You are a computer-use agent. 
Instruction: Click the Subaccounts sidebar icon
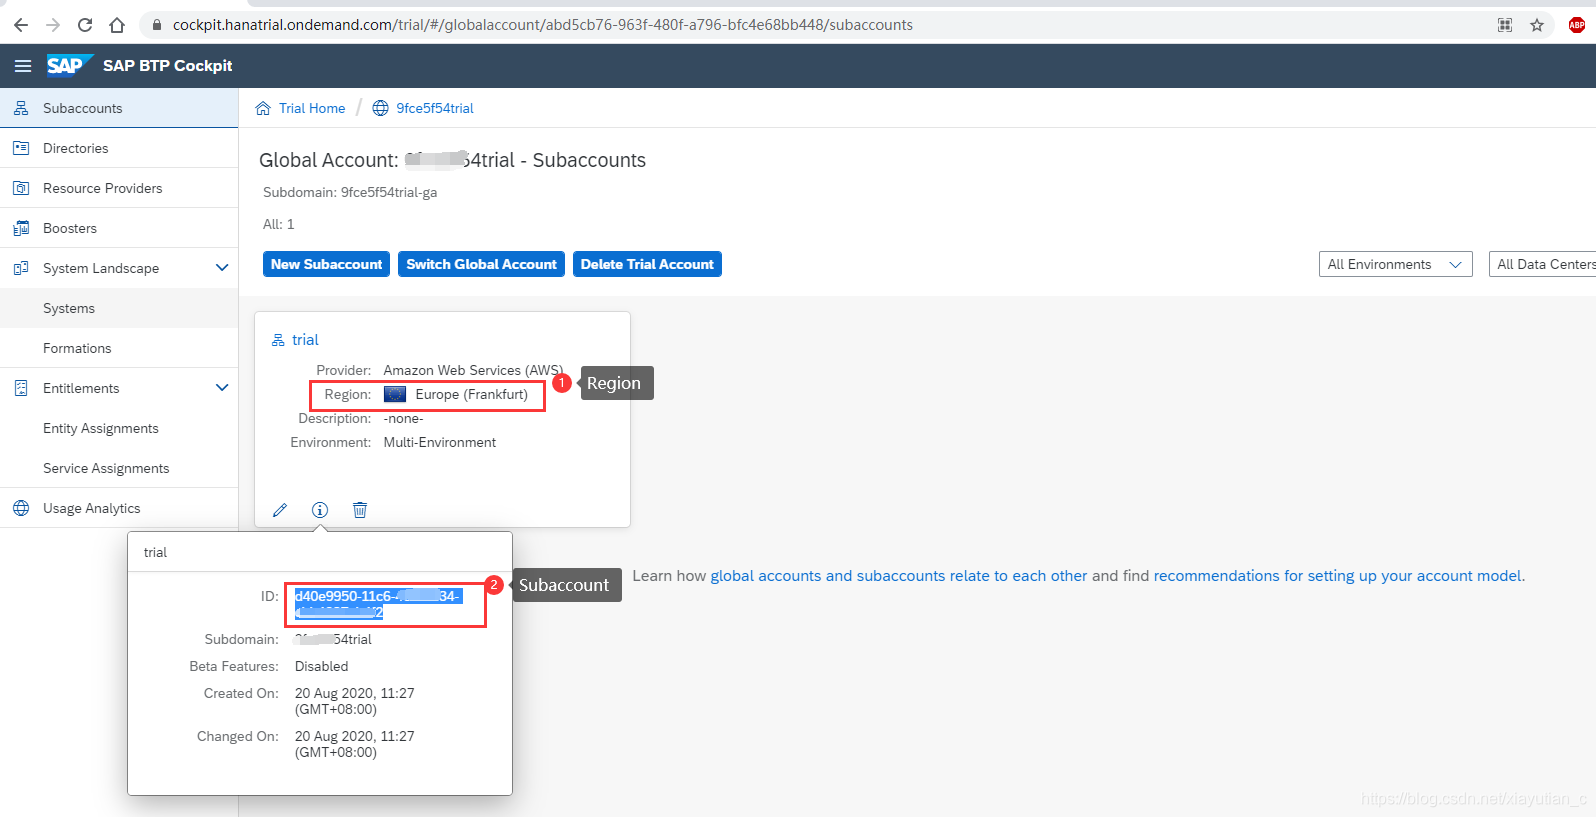coord(21,108)
